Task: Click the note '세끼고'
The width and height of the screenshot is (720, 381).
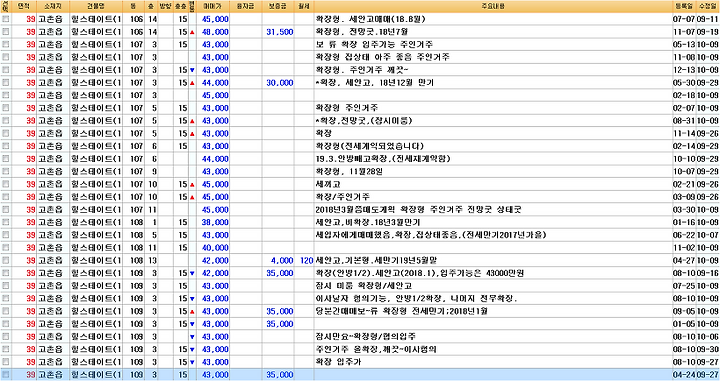Action: [x=328, y=184]
